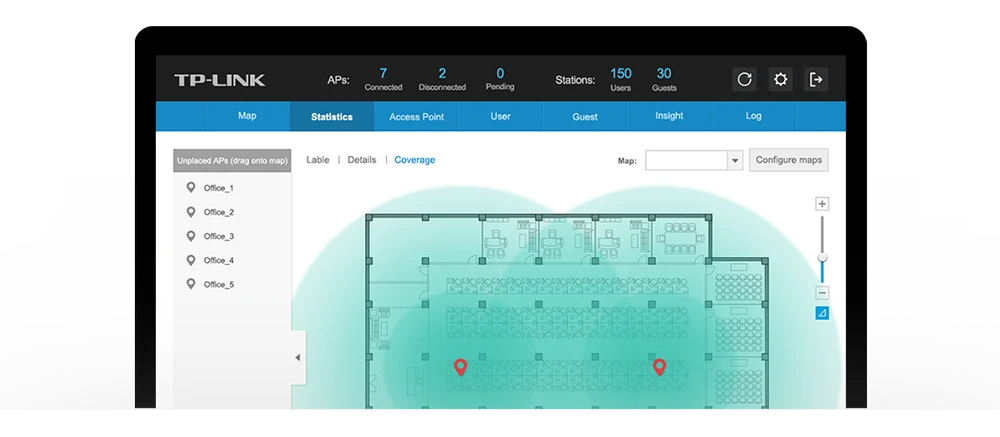The width and height of the screenshot is (1000, 437).
Task: Open the Map dropdown arrow
Action: pos(735,160)
